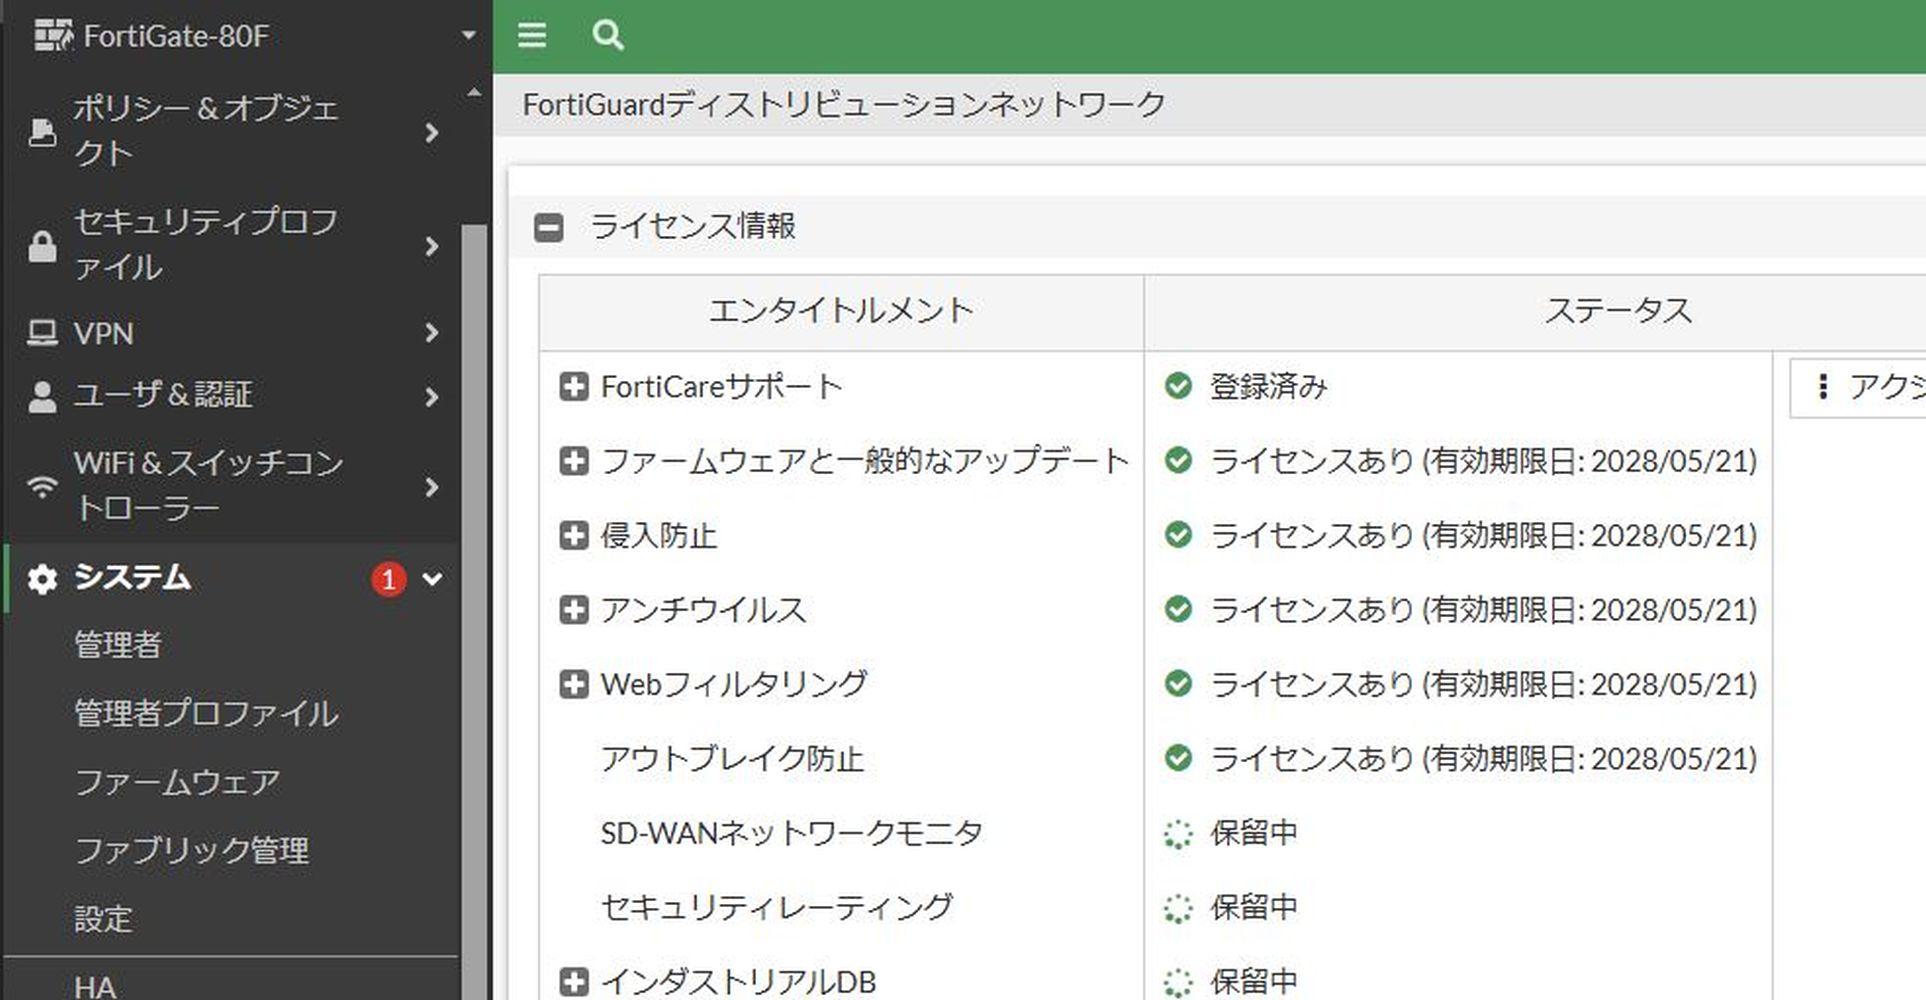Click the VPN laptop icon
Viewport: 1926px width, 1000px height.
(42, 333)
